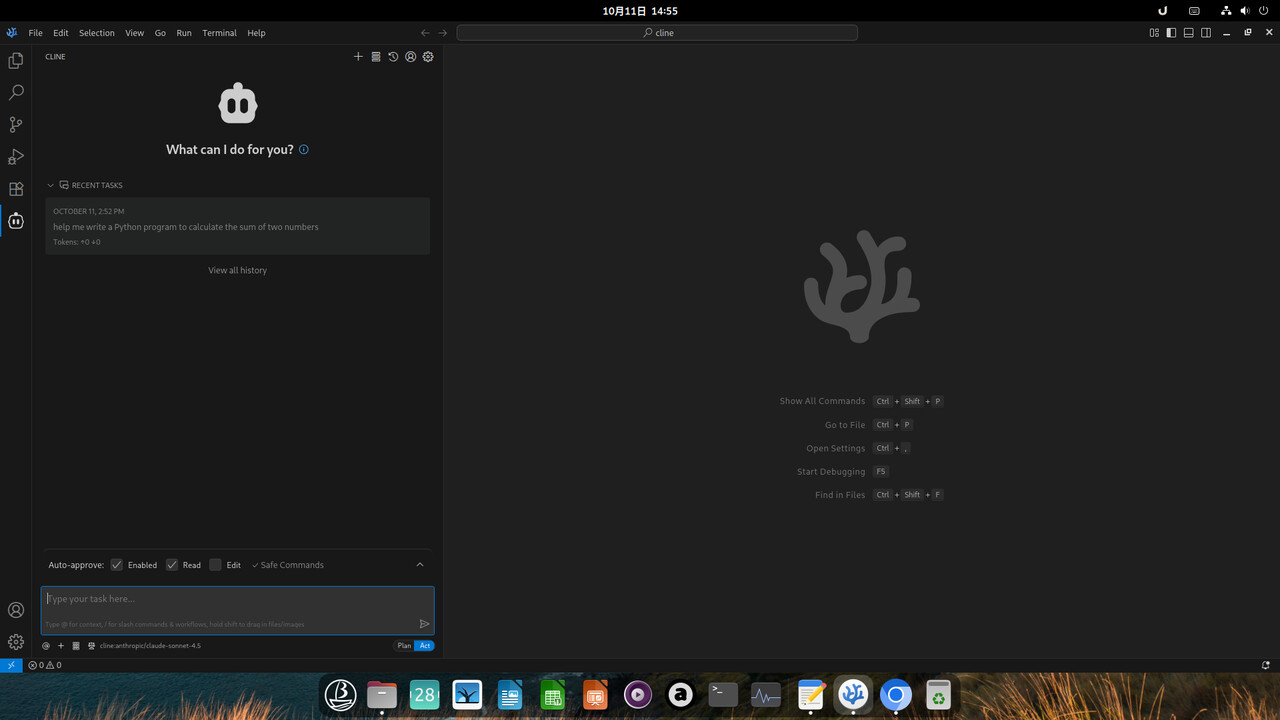Uncheck the Read auto-approve checkbox

pos(172,565)
